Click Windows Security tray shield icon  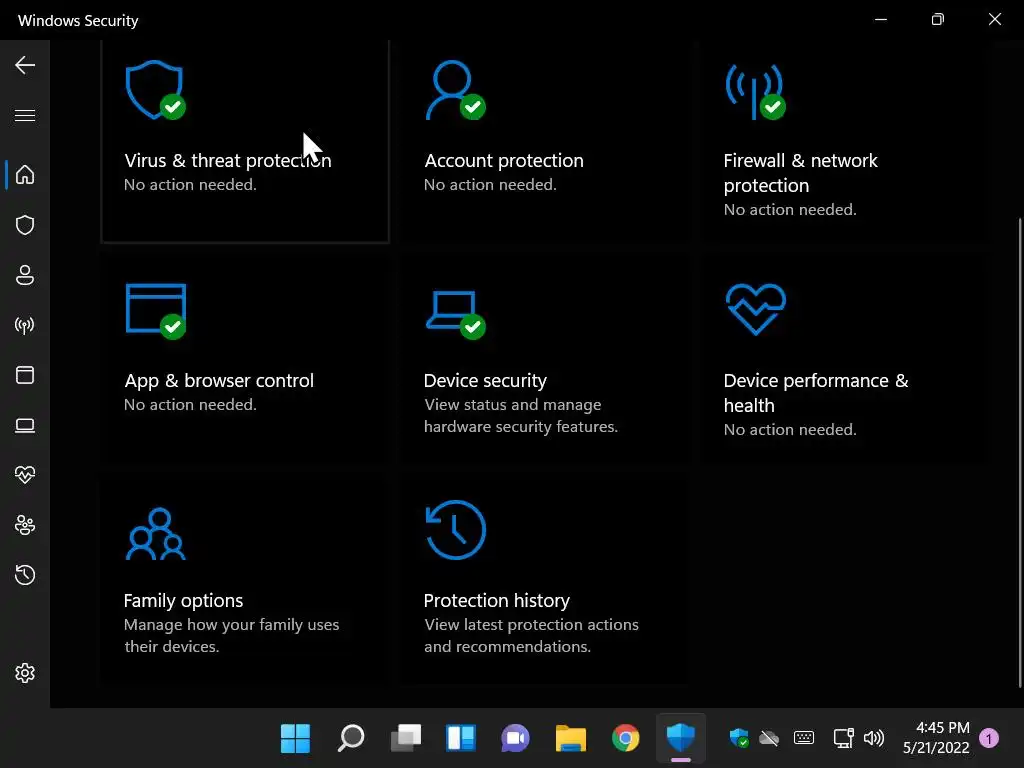coord(739,738)
